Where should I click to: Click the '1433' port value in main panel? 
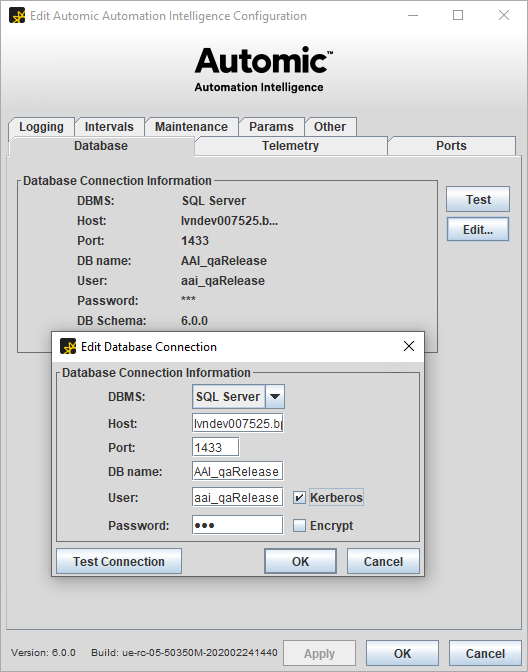(x=195, y=240)
